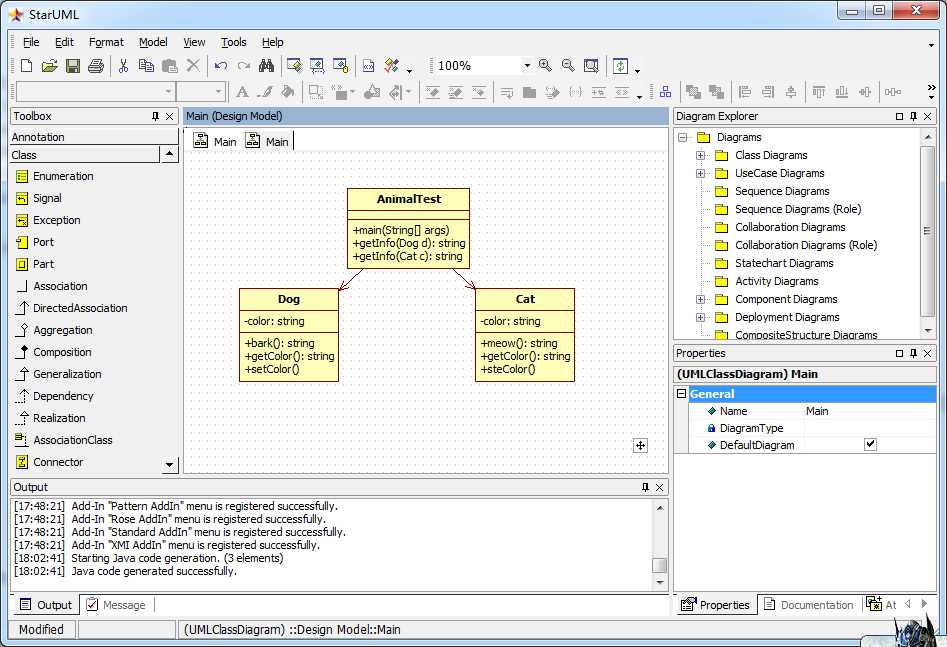Open the Edit menu
This screenshot has height=647, width=947.
(x=64, y=42)
